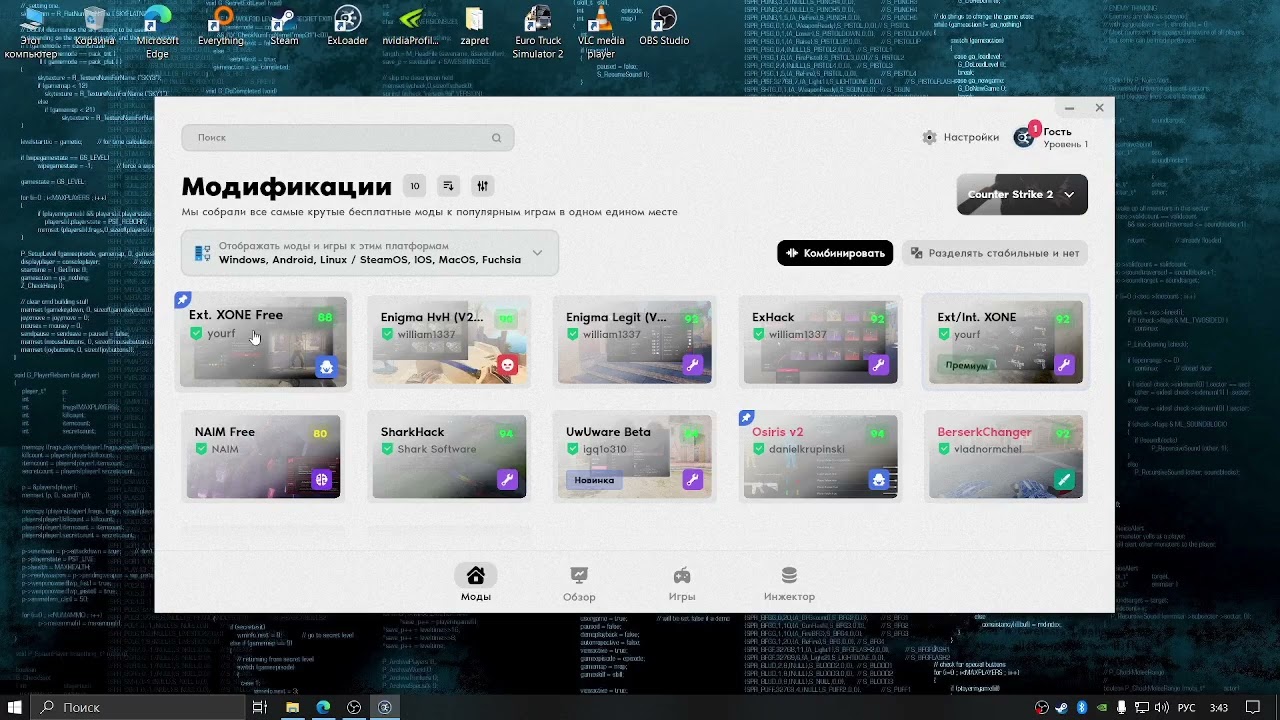
Task: Click the Поиск field in the app
Action: pyautogui.click(x=348, y=138)
